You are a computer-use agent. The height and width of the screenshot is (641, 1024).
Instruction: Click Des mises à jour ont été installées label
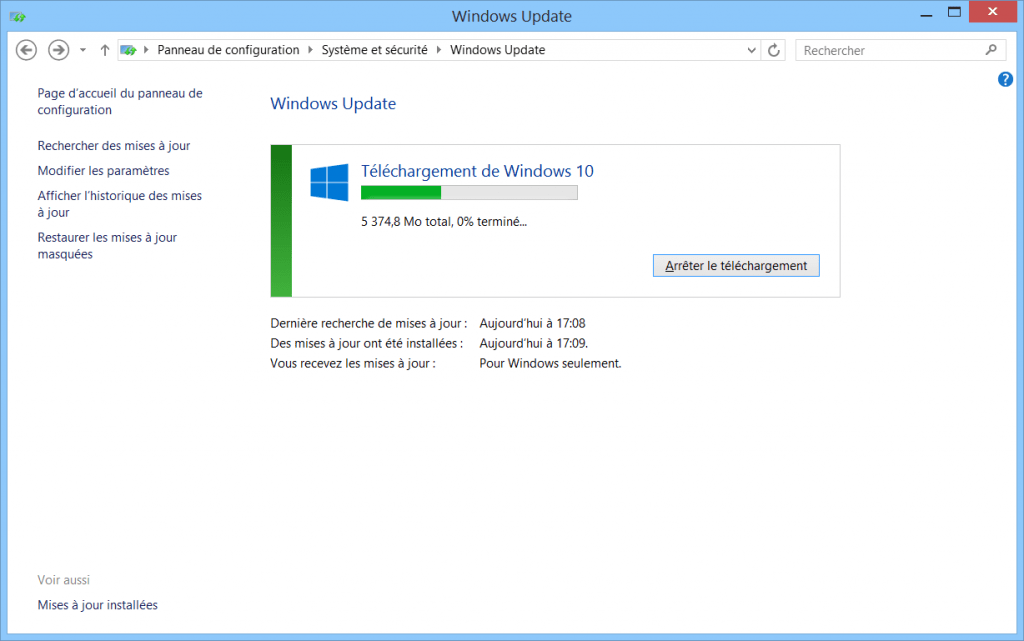click(x=366, y=343)
